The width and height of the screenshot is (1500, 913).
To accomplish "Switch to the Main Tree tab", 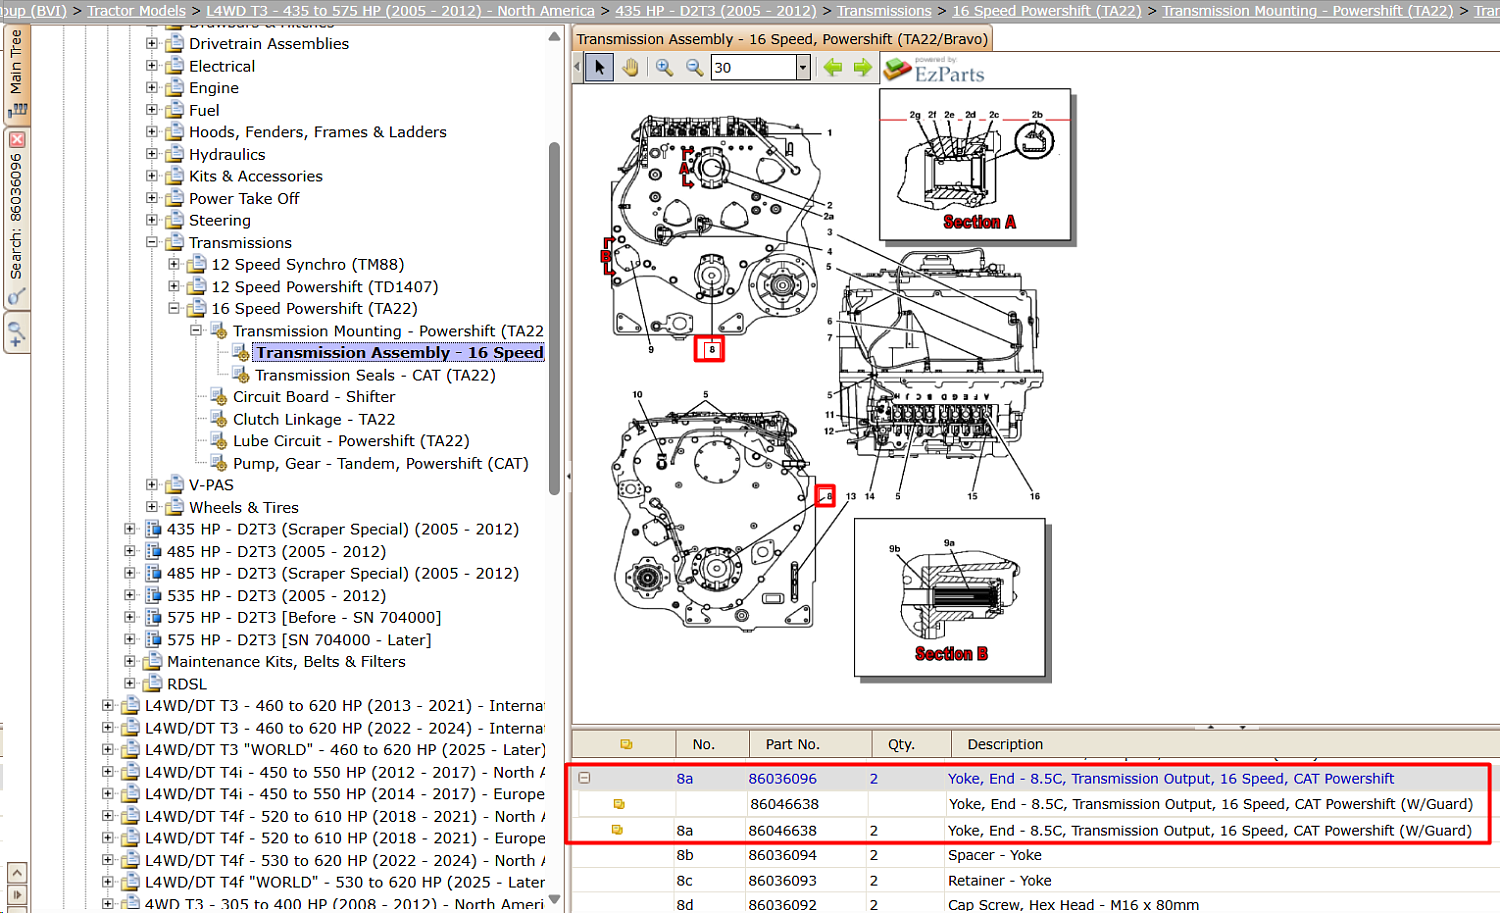I will pos(16,73).
